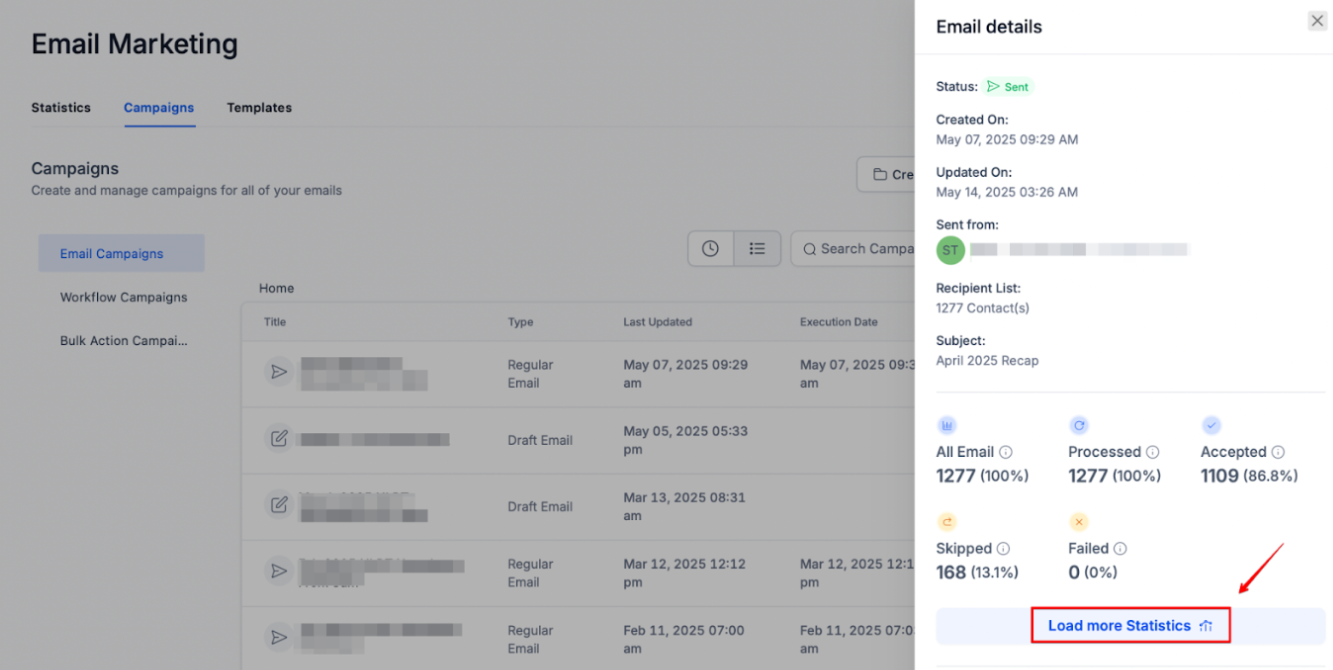Select Email Campaigns in sidebar

(x=121, y=253)
